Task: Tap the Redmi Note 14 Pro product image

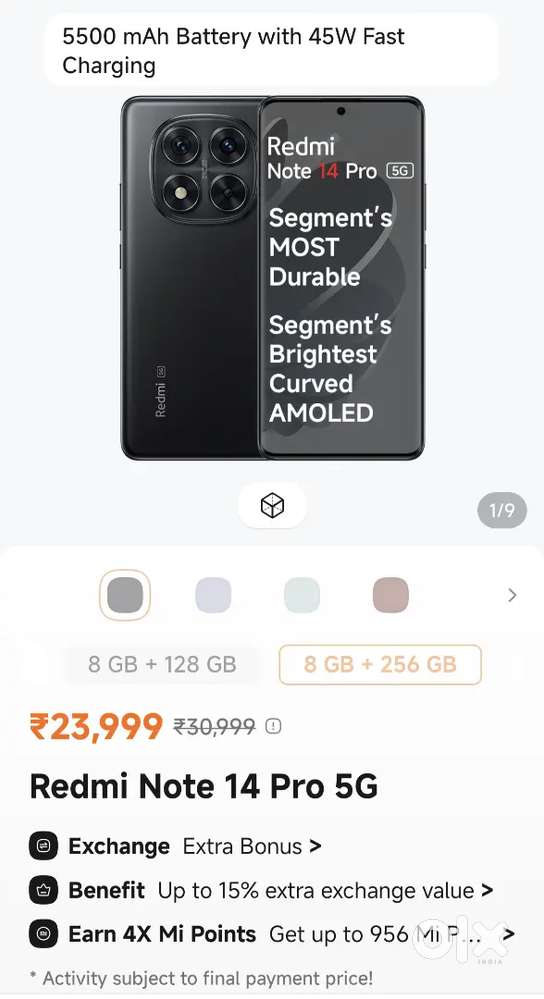Action: (273, 278)
